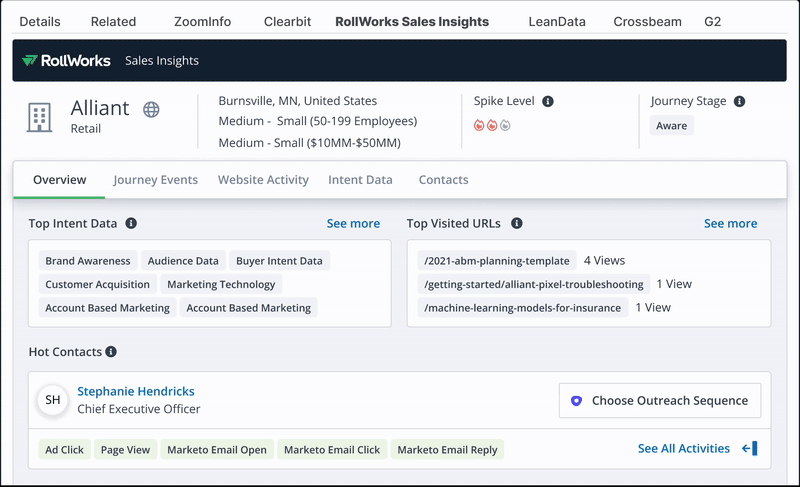Open Stephanie Hendricks contact link
800x487 pixels.
tap(136, 391)
